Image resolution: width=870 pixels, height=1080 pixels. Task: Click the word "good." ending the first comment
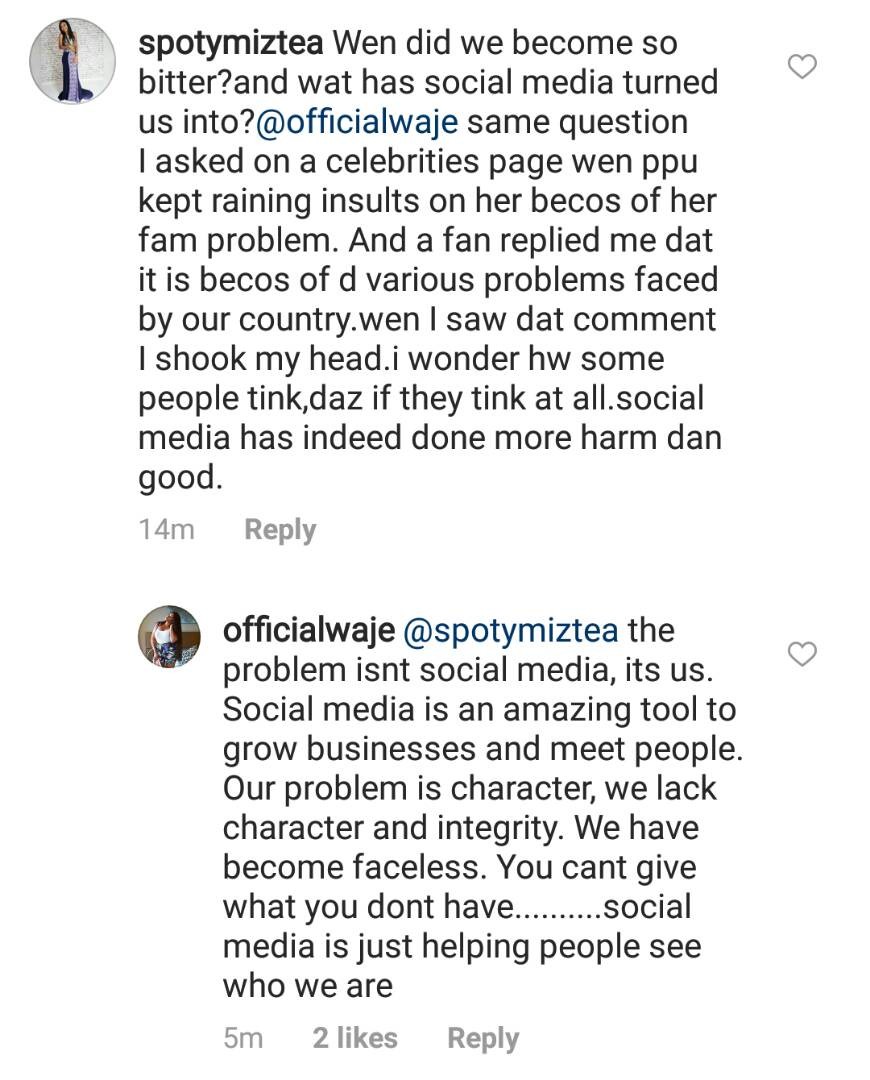[x=179, y=478]
